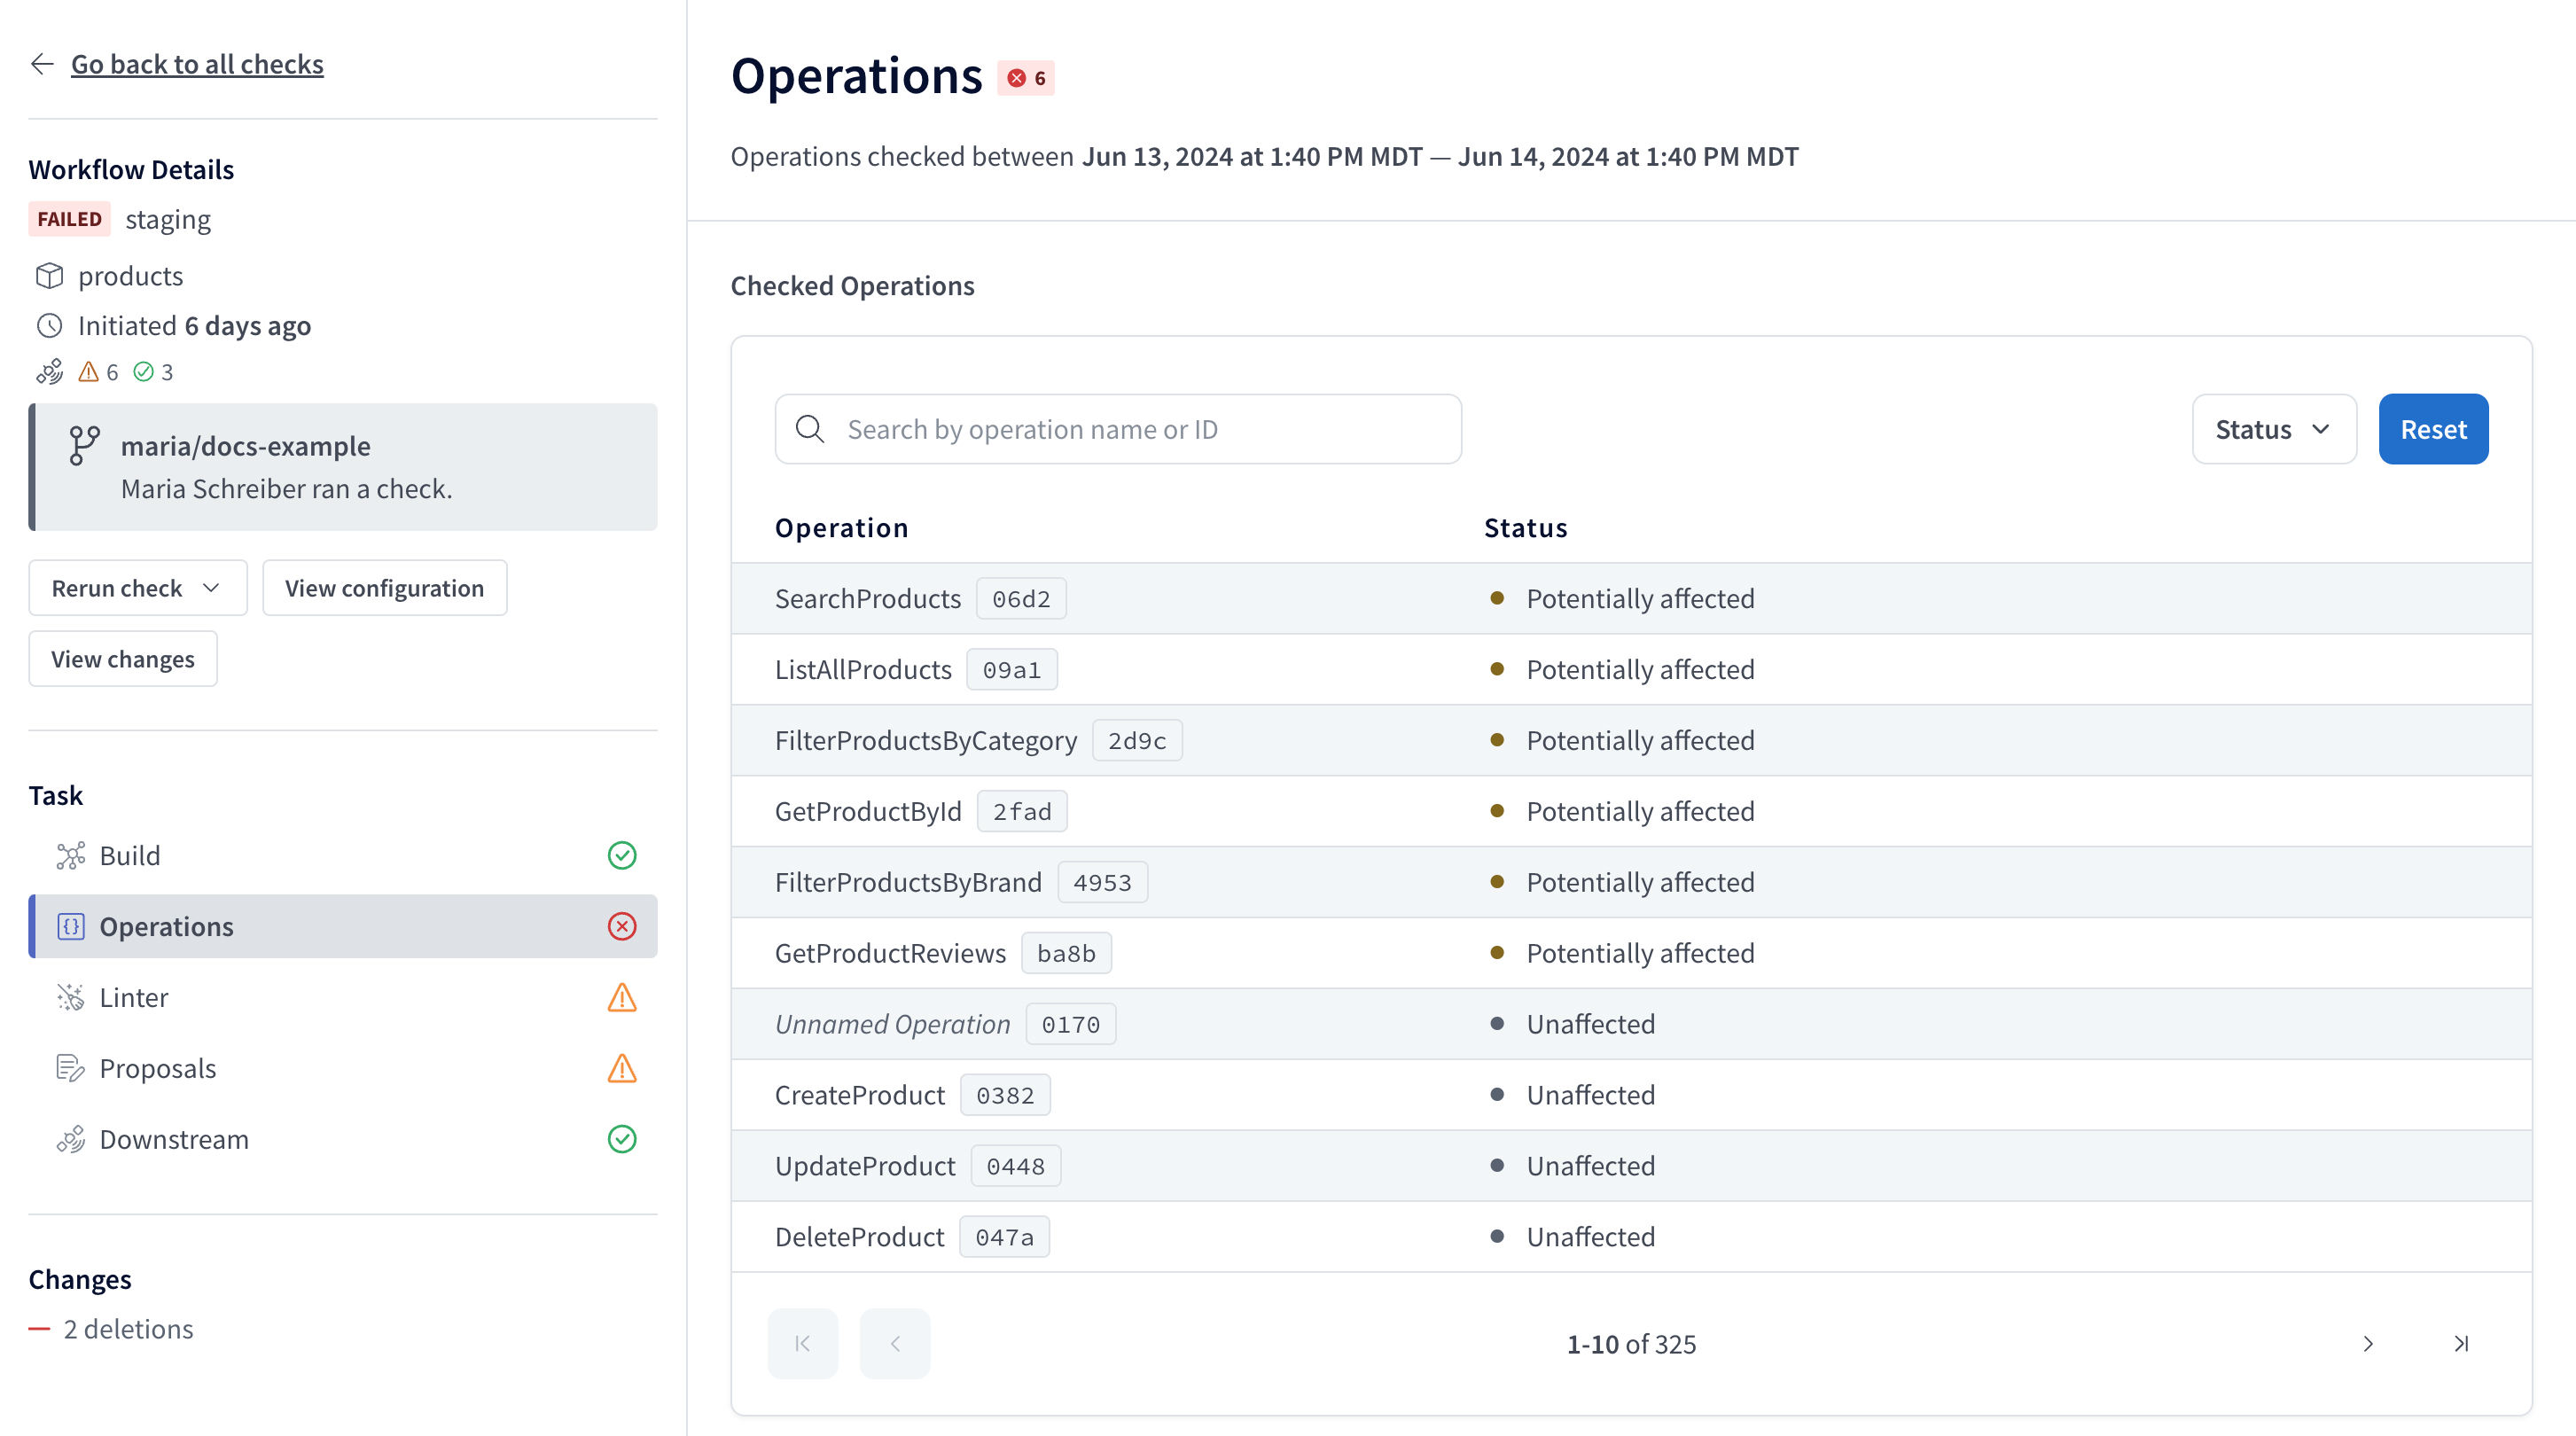Click the 0170 operation ID badge

coord(1070,1025)
